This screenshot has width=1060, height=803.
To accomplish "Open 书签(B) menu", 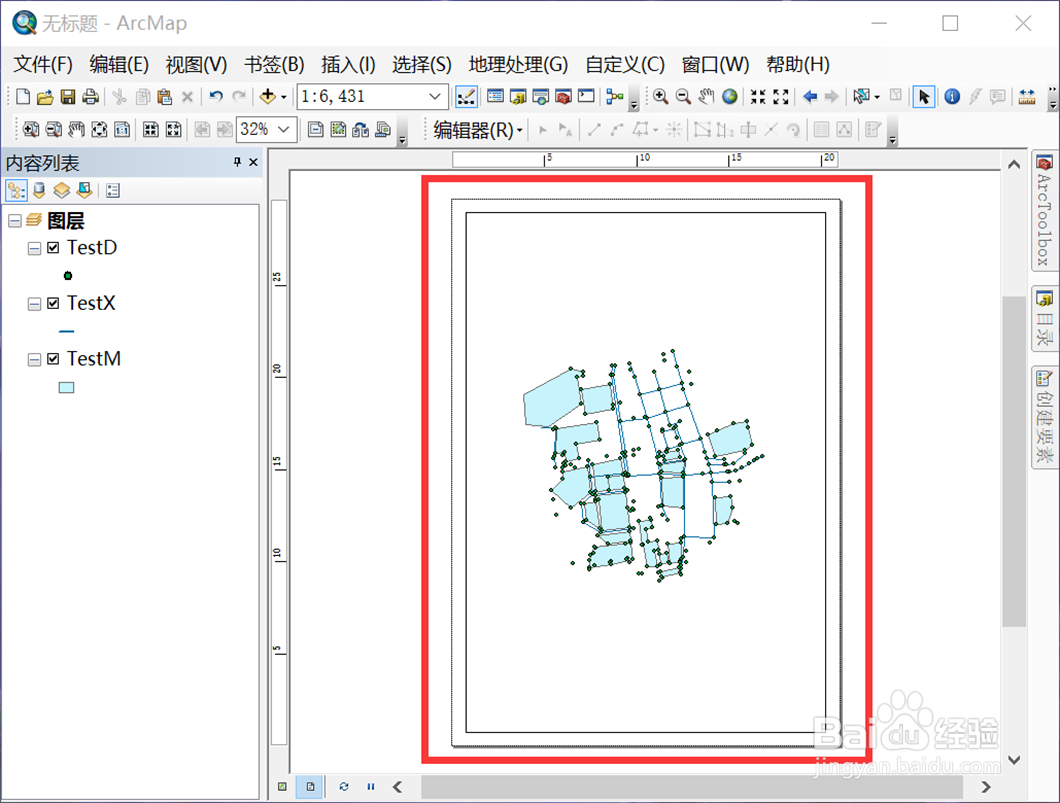I will [274, 65].
